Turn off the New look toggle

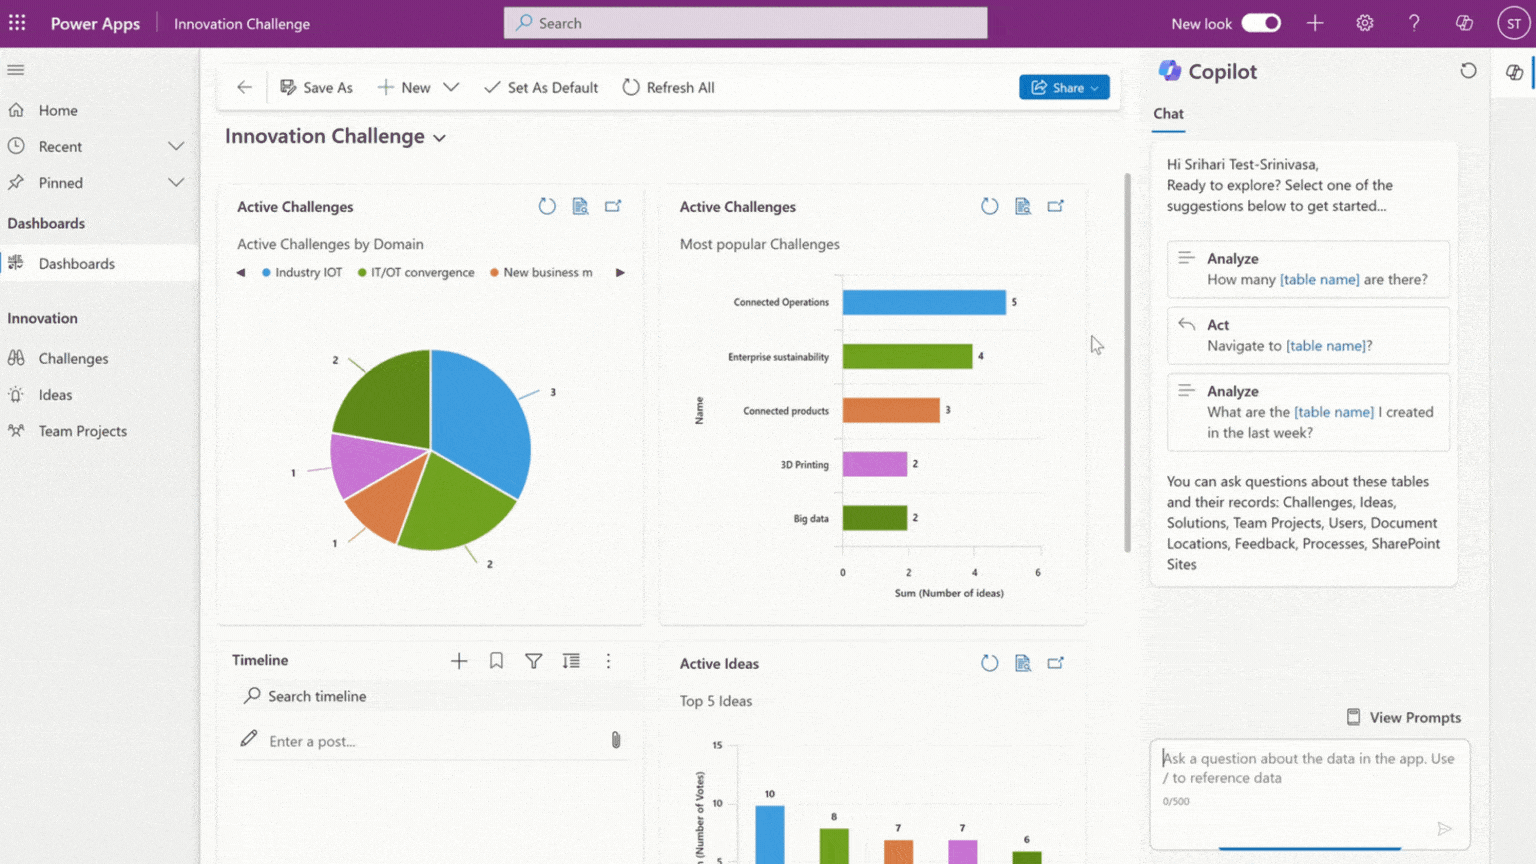(x=1261, y=23)
